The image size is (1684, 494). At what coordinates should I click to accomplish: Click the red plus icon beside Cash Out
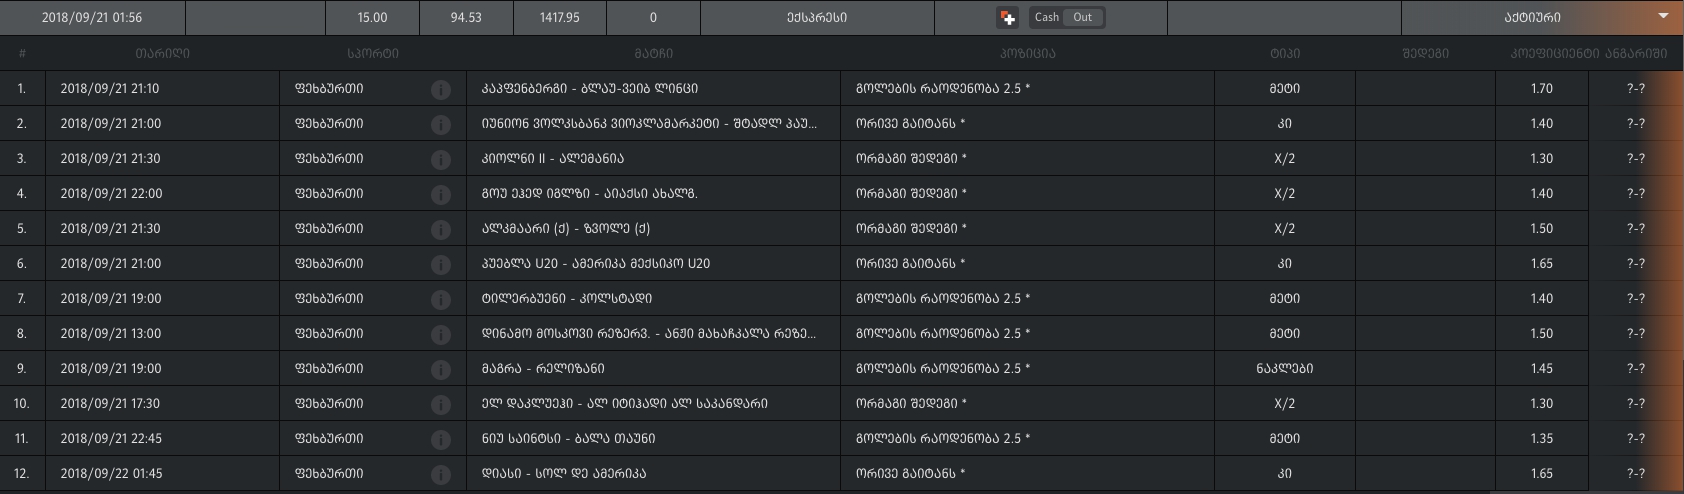pos(1008,18)
